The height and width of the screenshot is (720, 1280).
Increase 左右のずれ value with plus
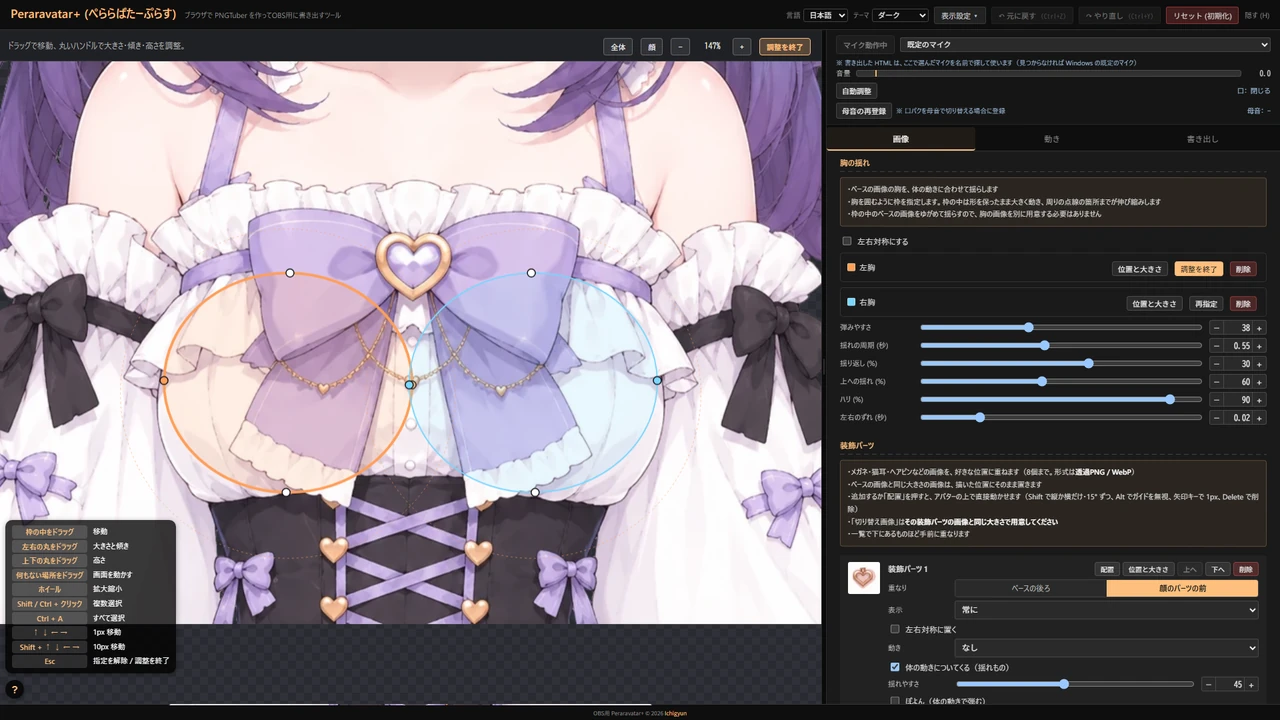pos(1259,418)
